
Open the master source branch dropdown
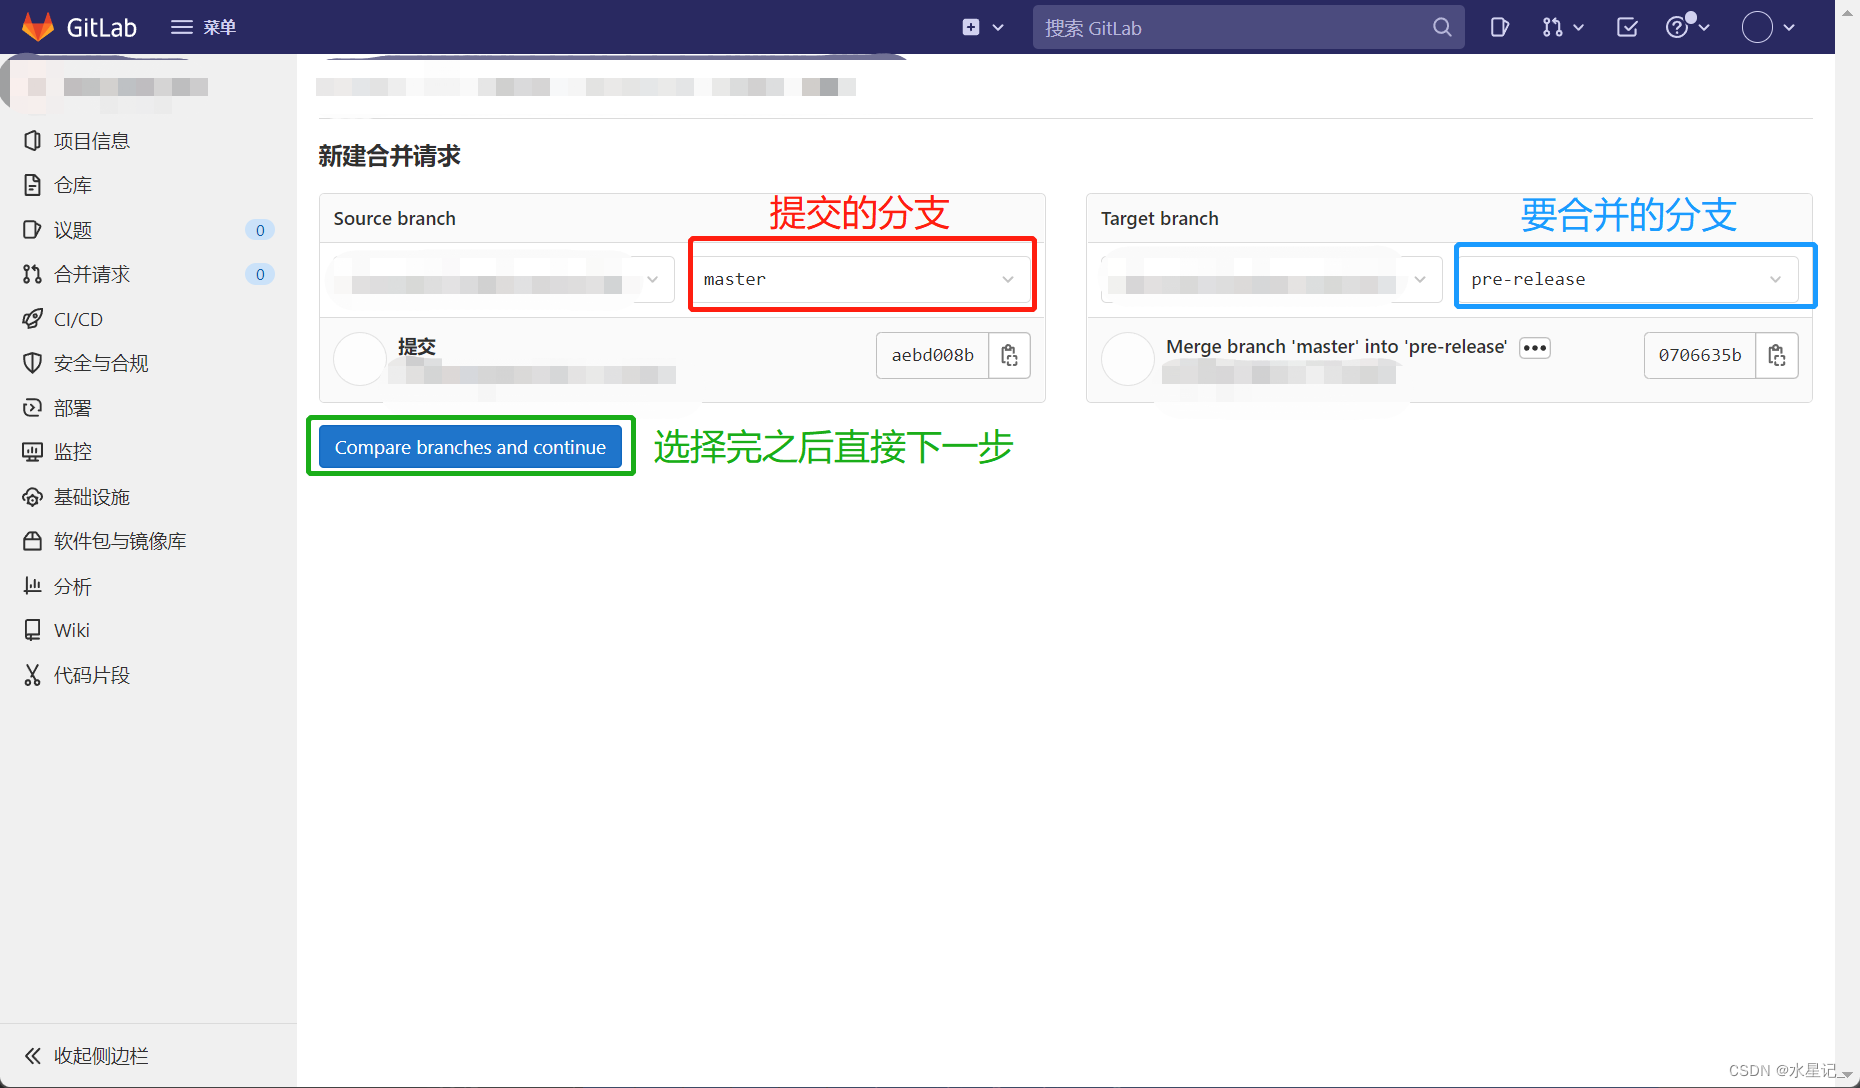(862, 279)
